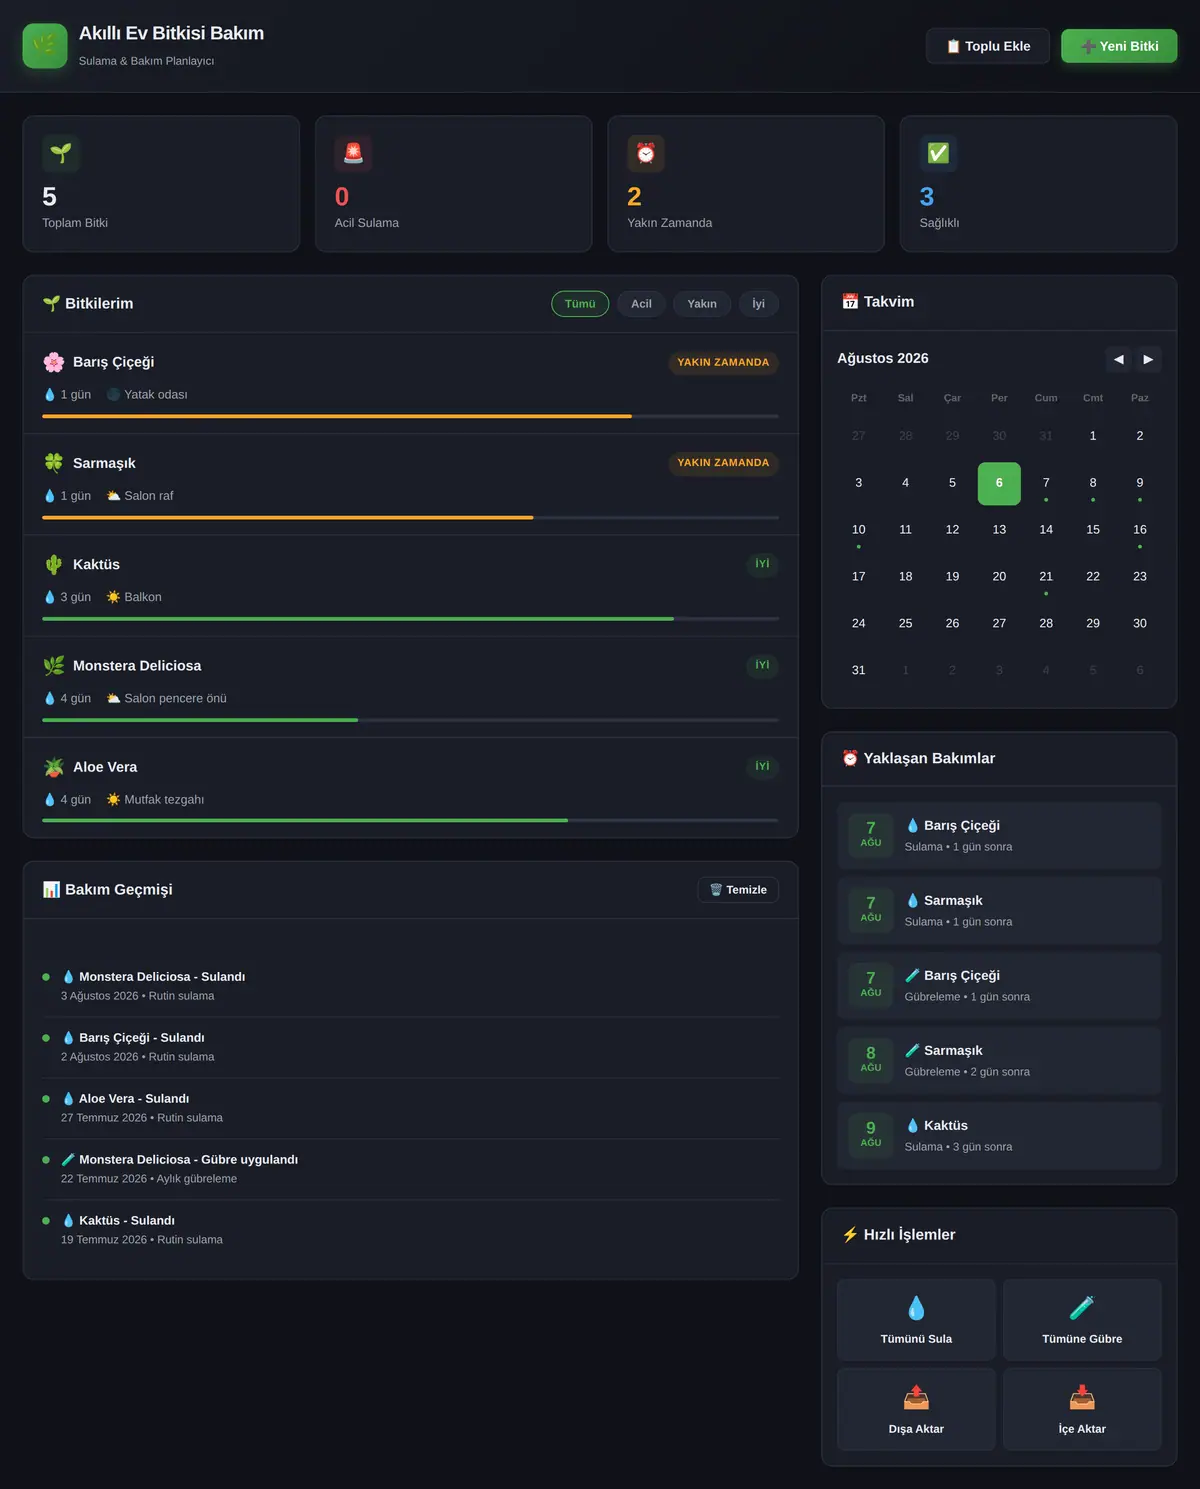
Task: Clear care history with Temizle
Action: (738, 890)
